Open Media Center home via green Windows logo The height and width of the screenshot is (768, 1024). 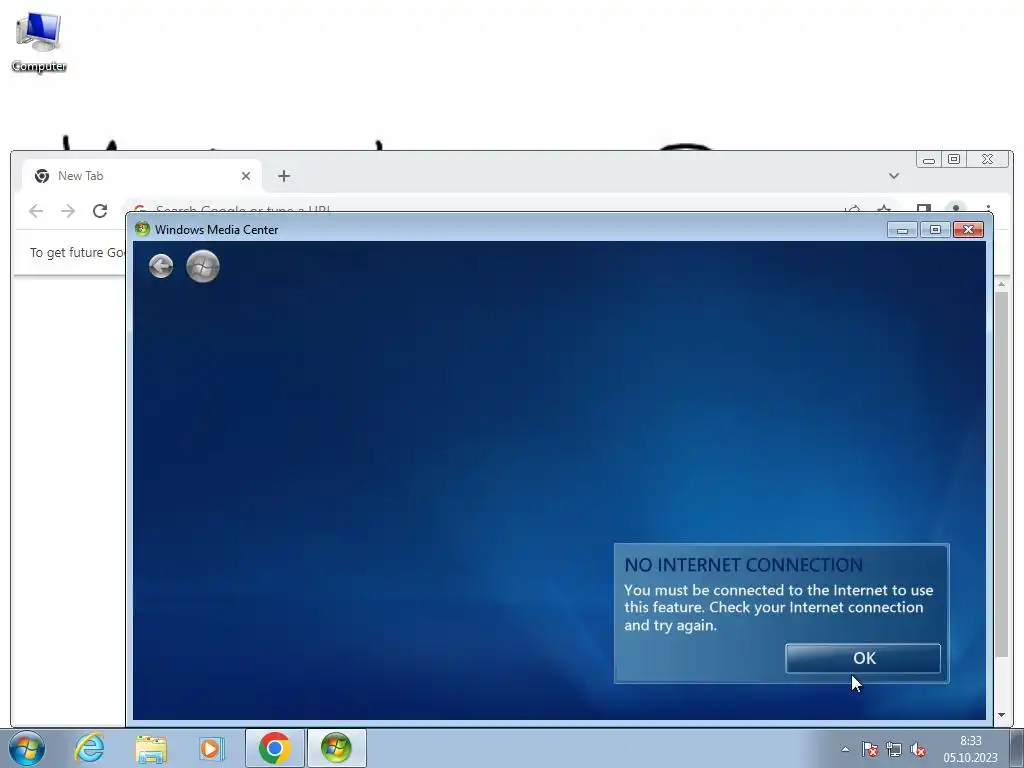[x=202, y=266]
